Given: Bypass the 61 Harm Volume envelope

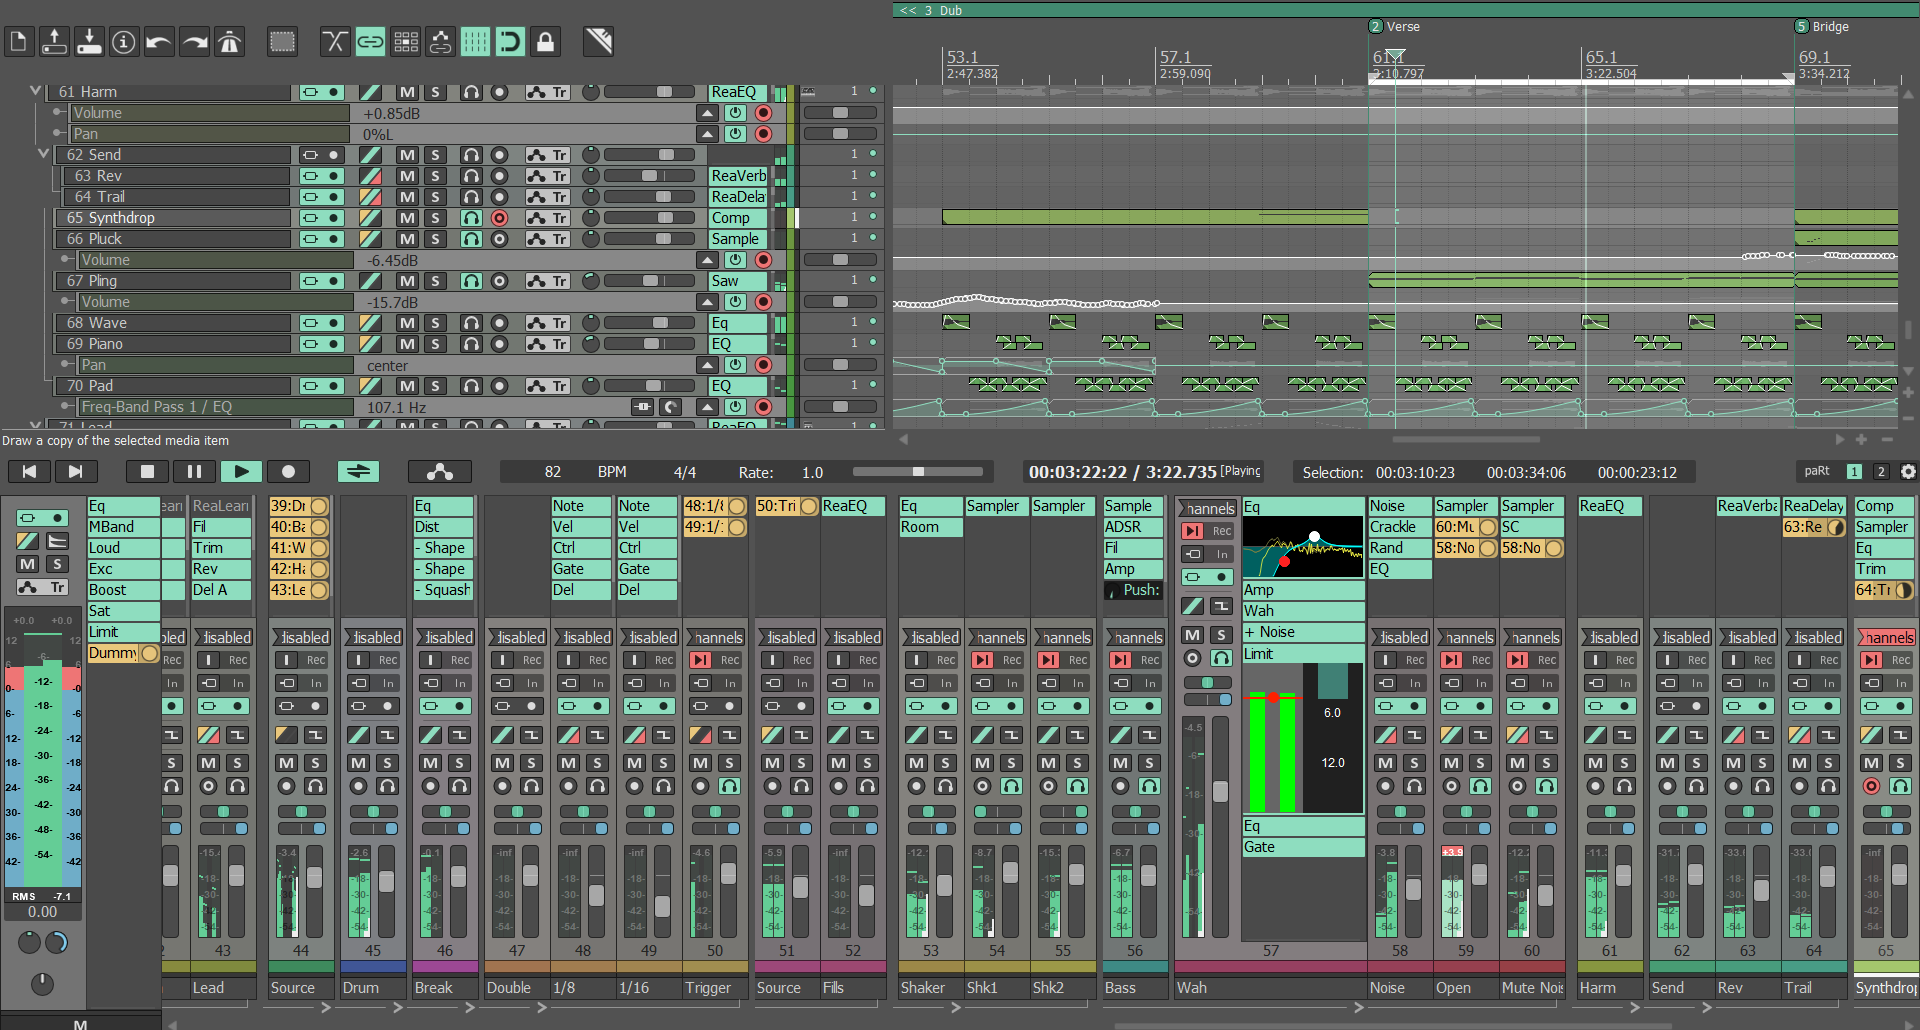Looking at the screenshot, I should (735, 113).
